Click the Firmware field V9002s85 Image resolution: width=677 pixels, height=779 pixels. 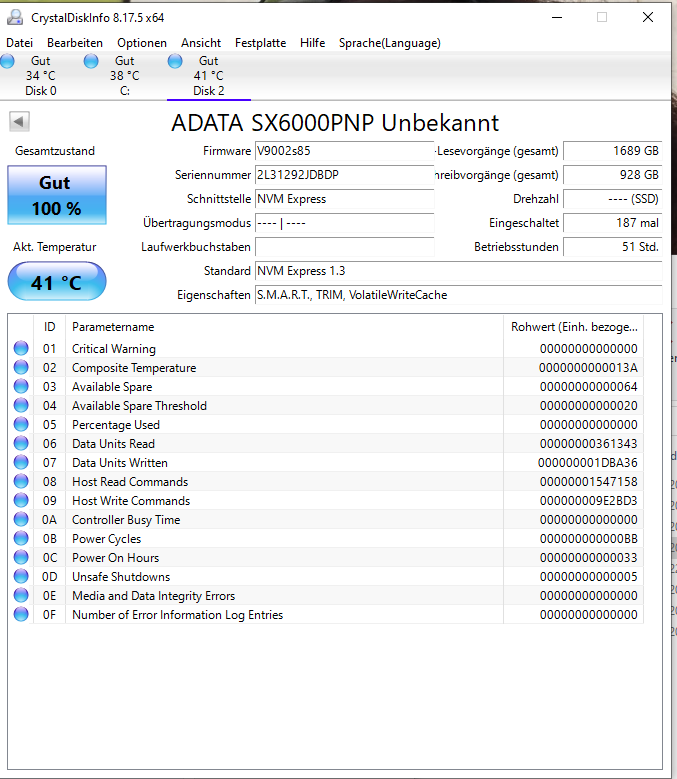[344, 151]
